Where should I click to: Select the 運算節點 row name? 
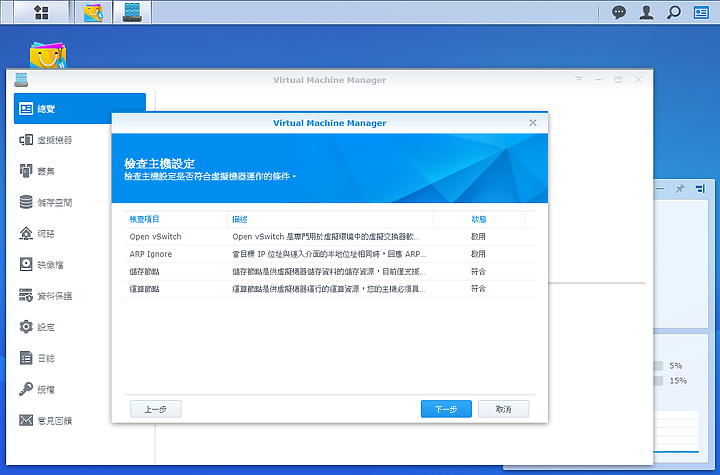(144, 289)
